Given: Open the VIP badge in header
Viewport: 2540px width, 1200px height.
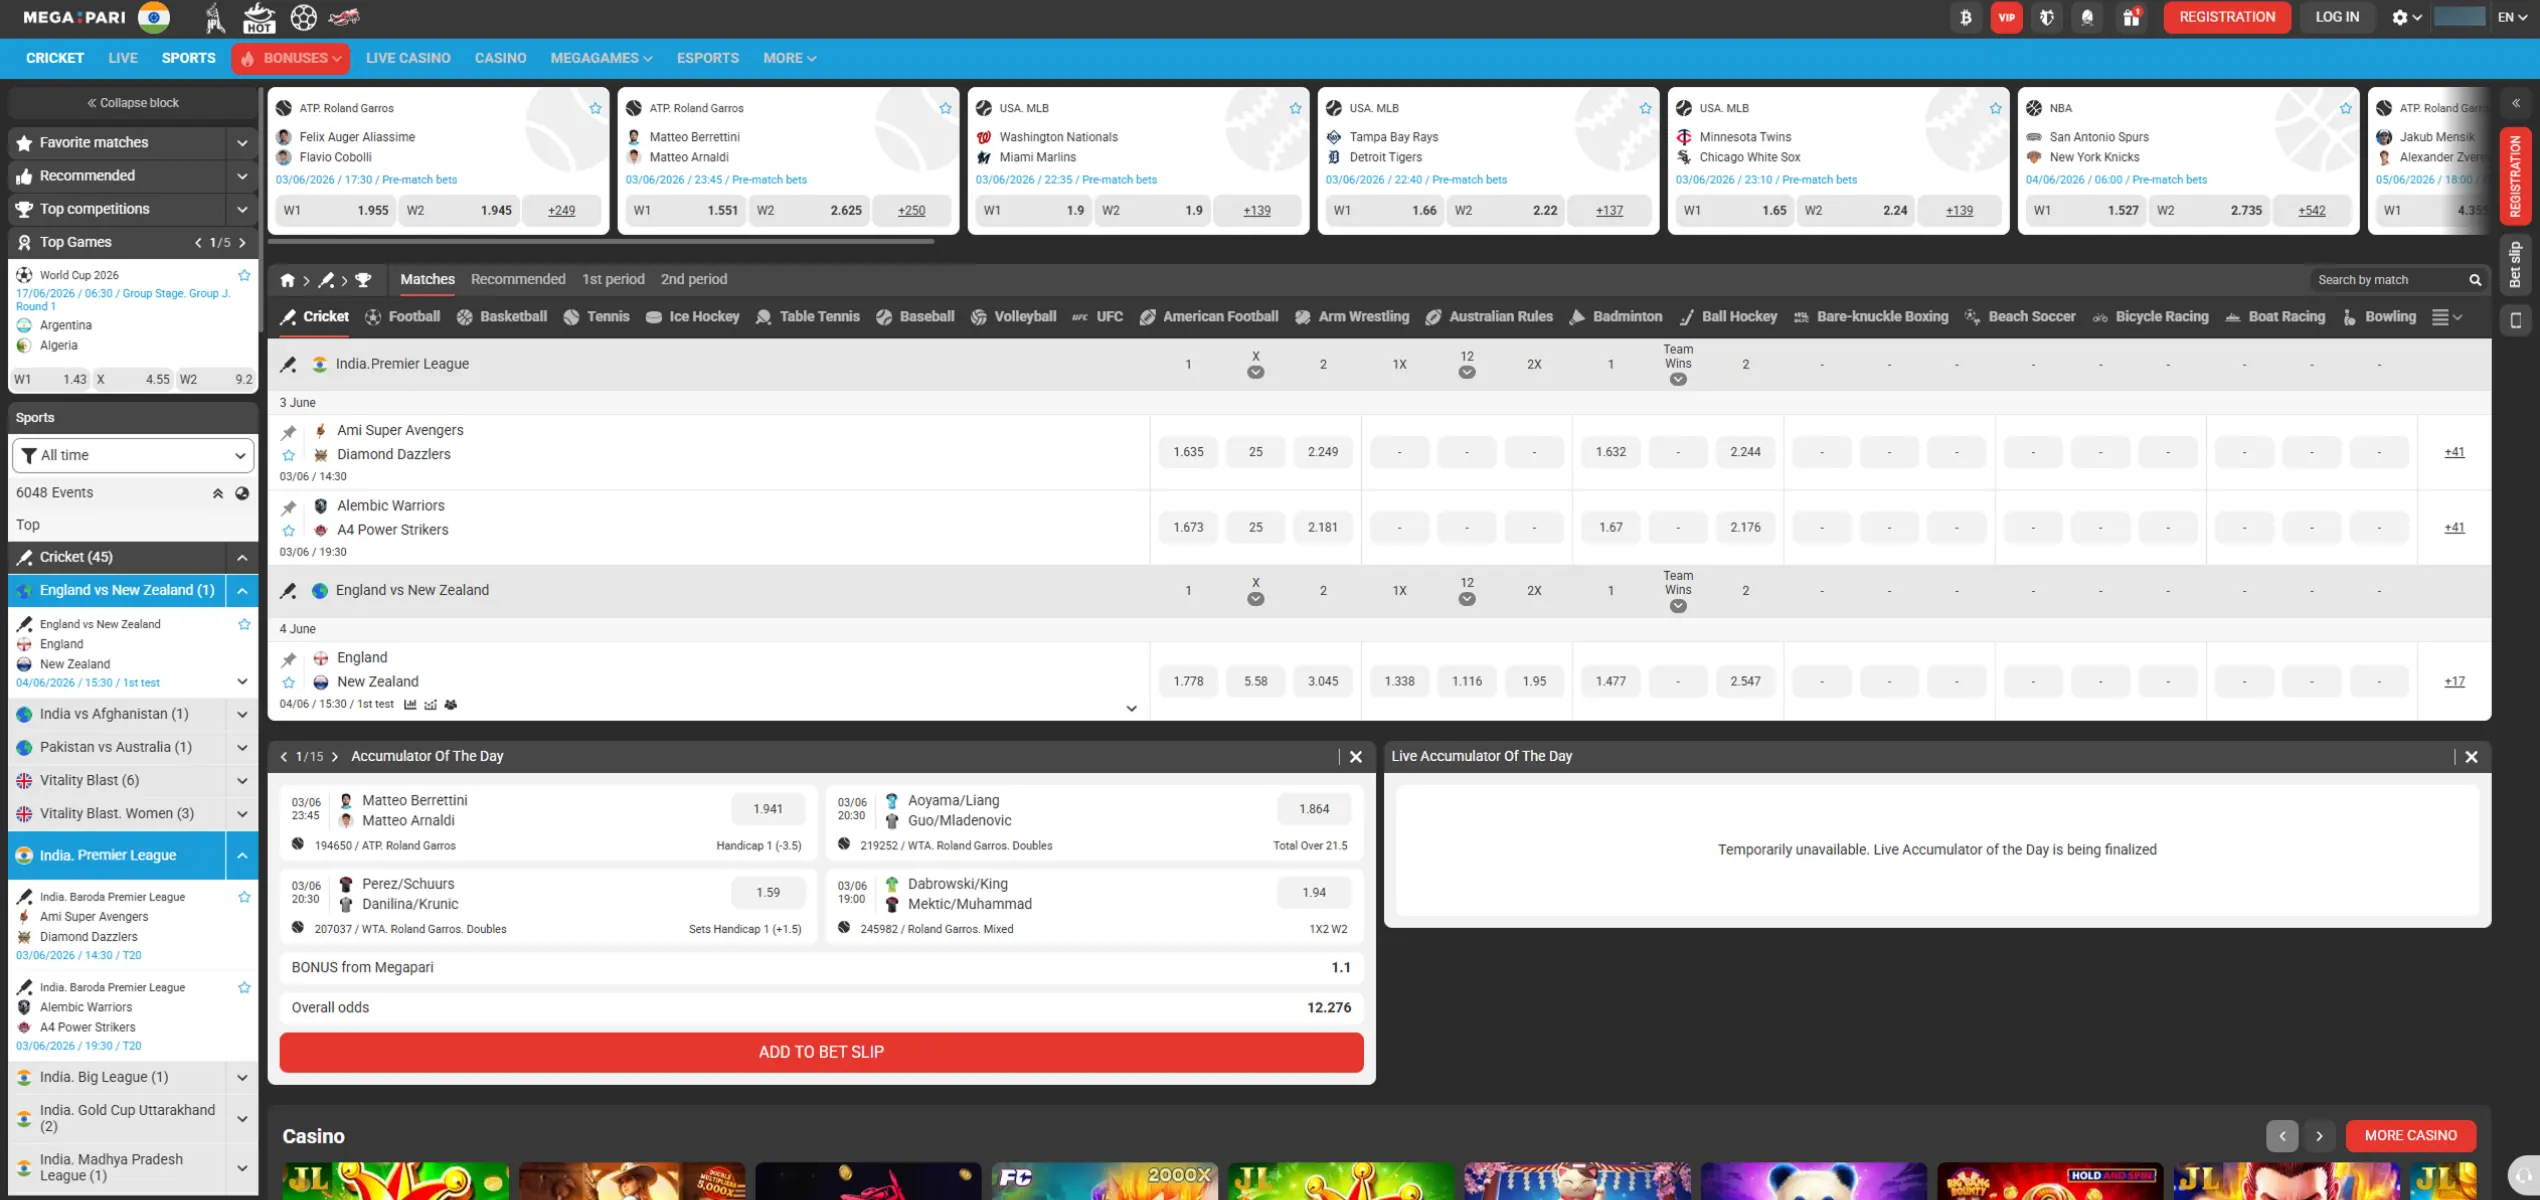Looking at the screenshot, I should (x=2006, y=17).
